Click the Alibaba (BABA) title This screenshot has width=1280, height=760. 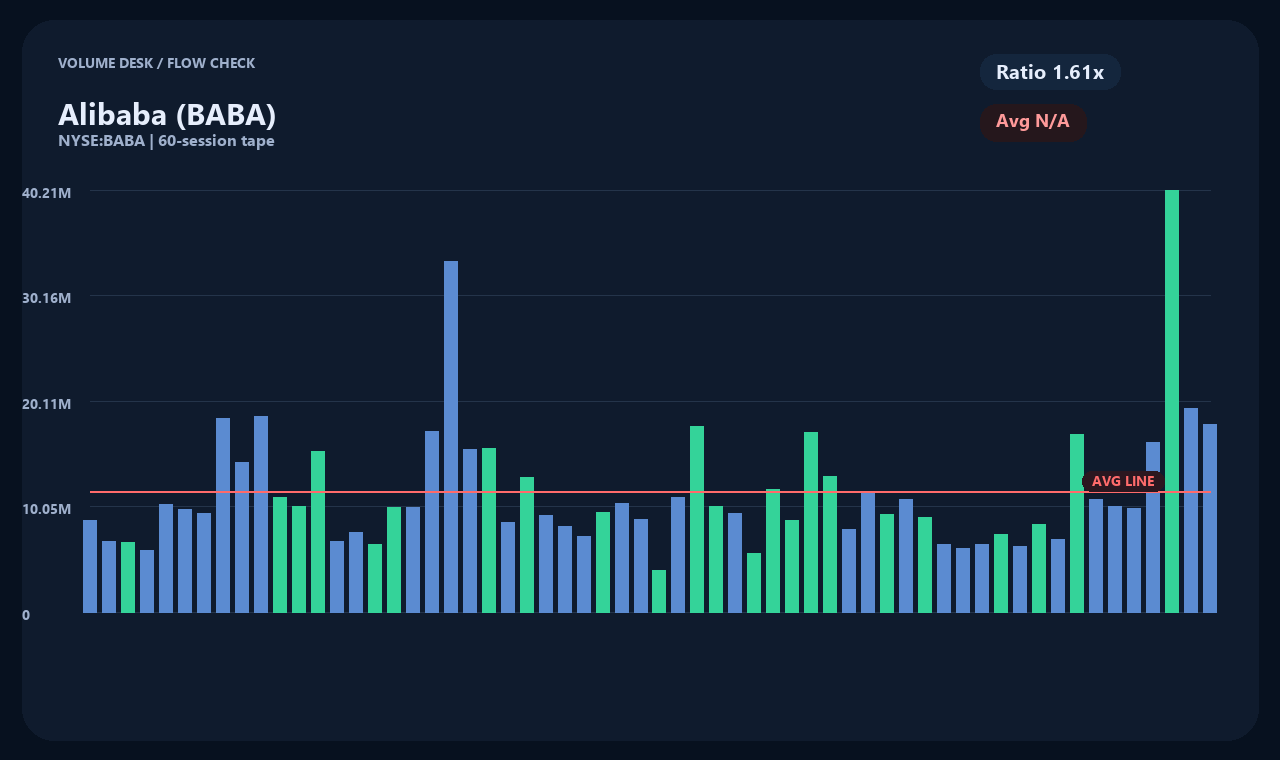tap(167, 114)
